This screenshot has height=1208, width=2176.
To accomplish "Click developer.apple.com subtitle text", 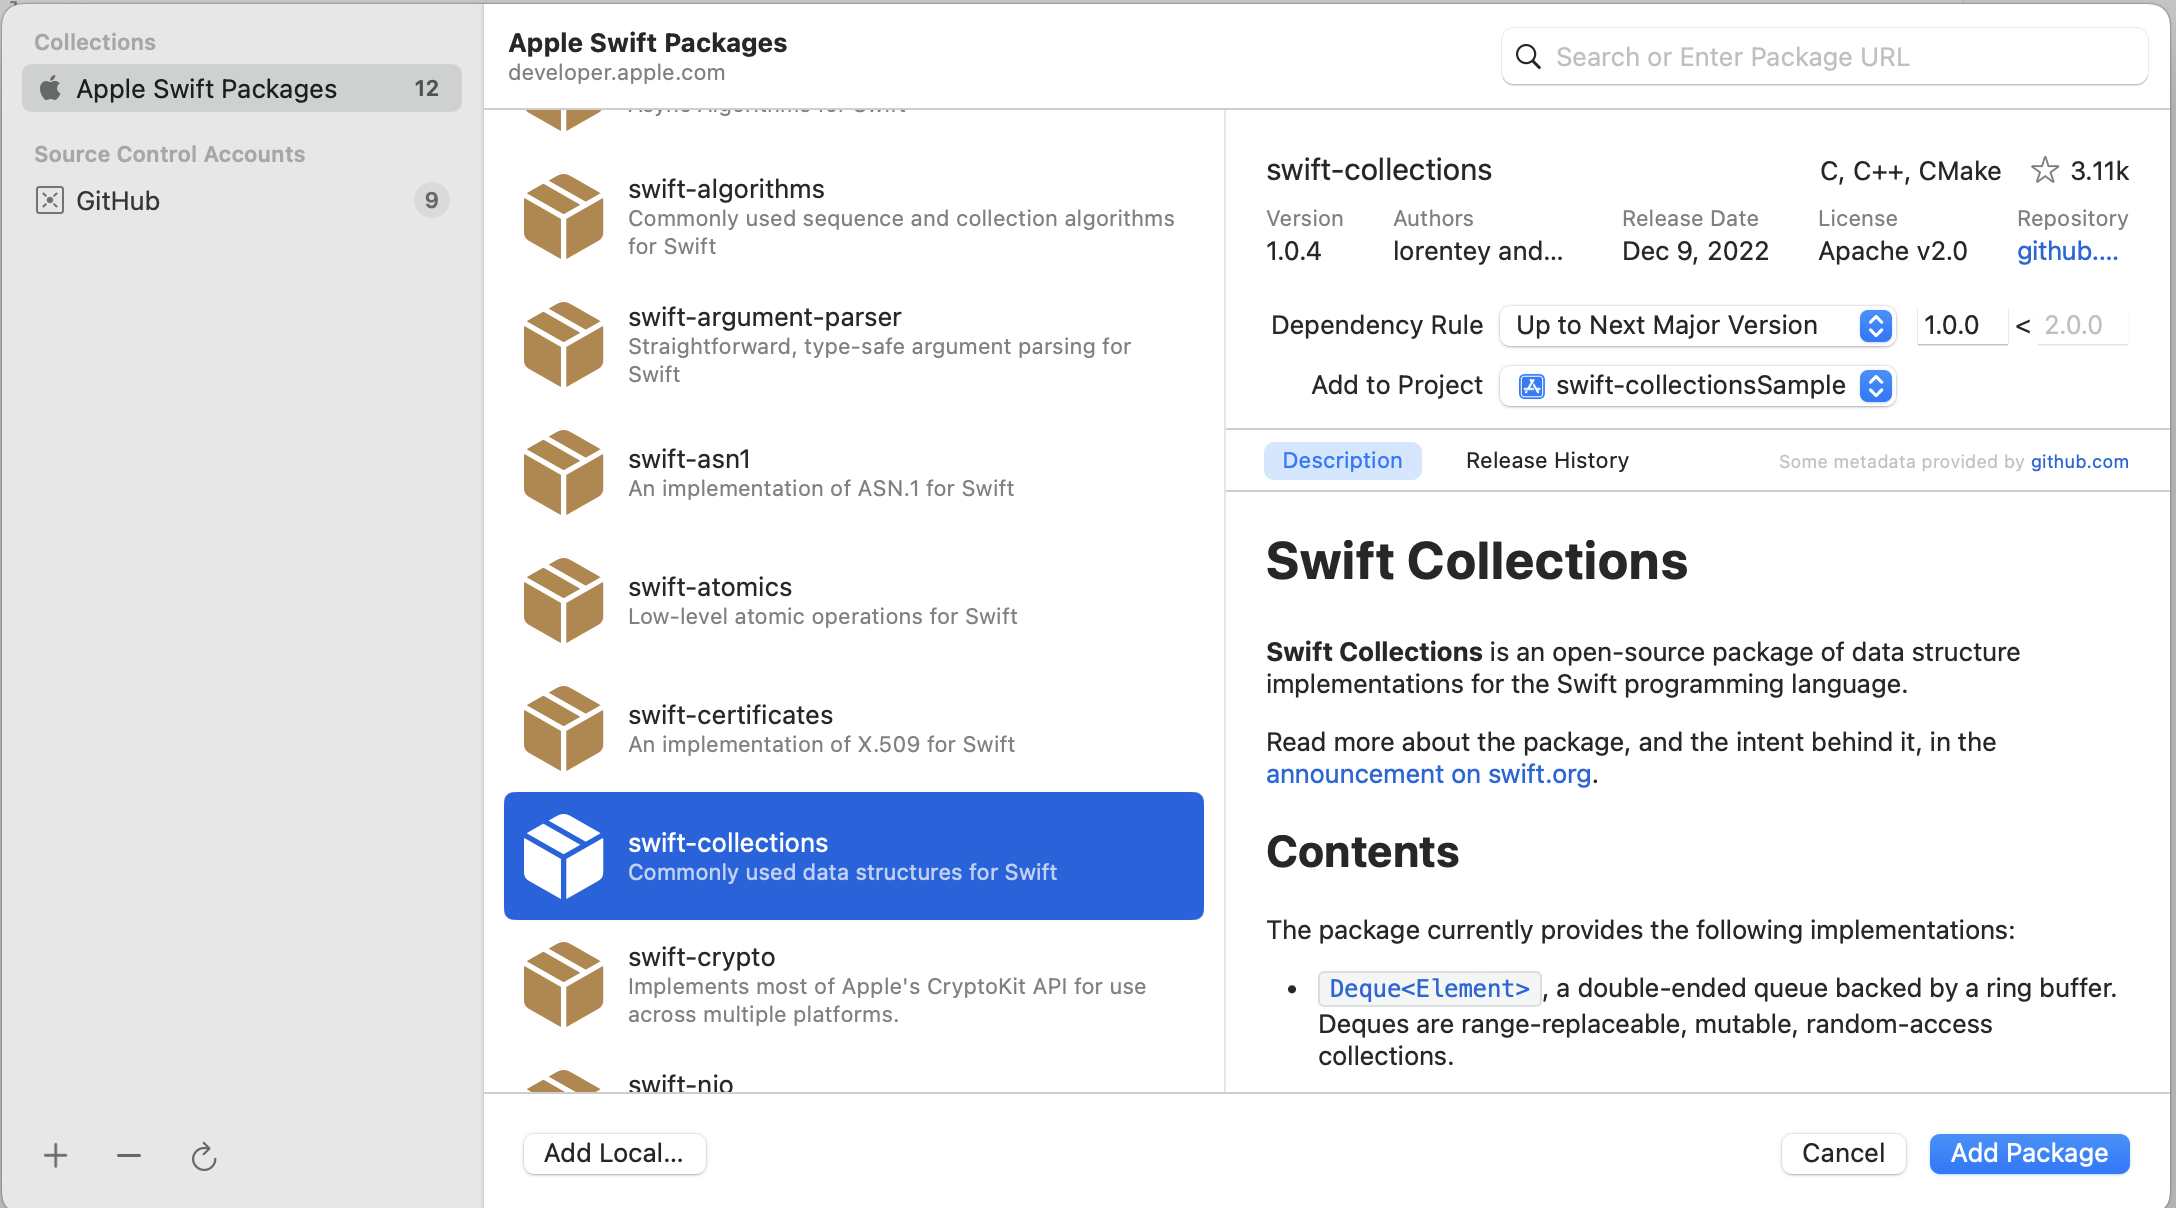I will pos(616,73).
